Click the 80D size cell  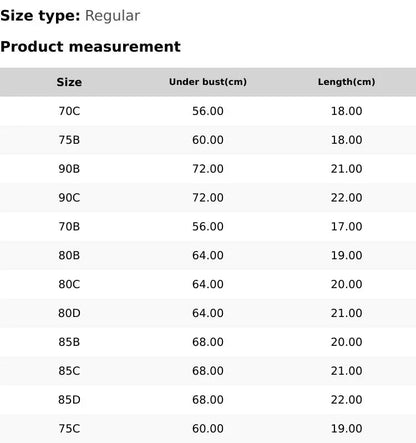pos(69,313)
